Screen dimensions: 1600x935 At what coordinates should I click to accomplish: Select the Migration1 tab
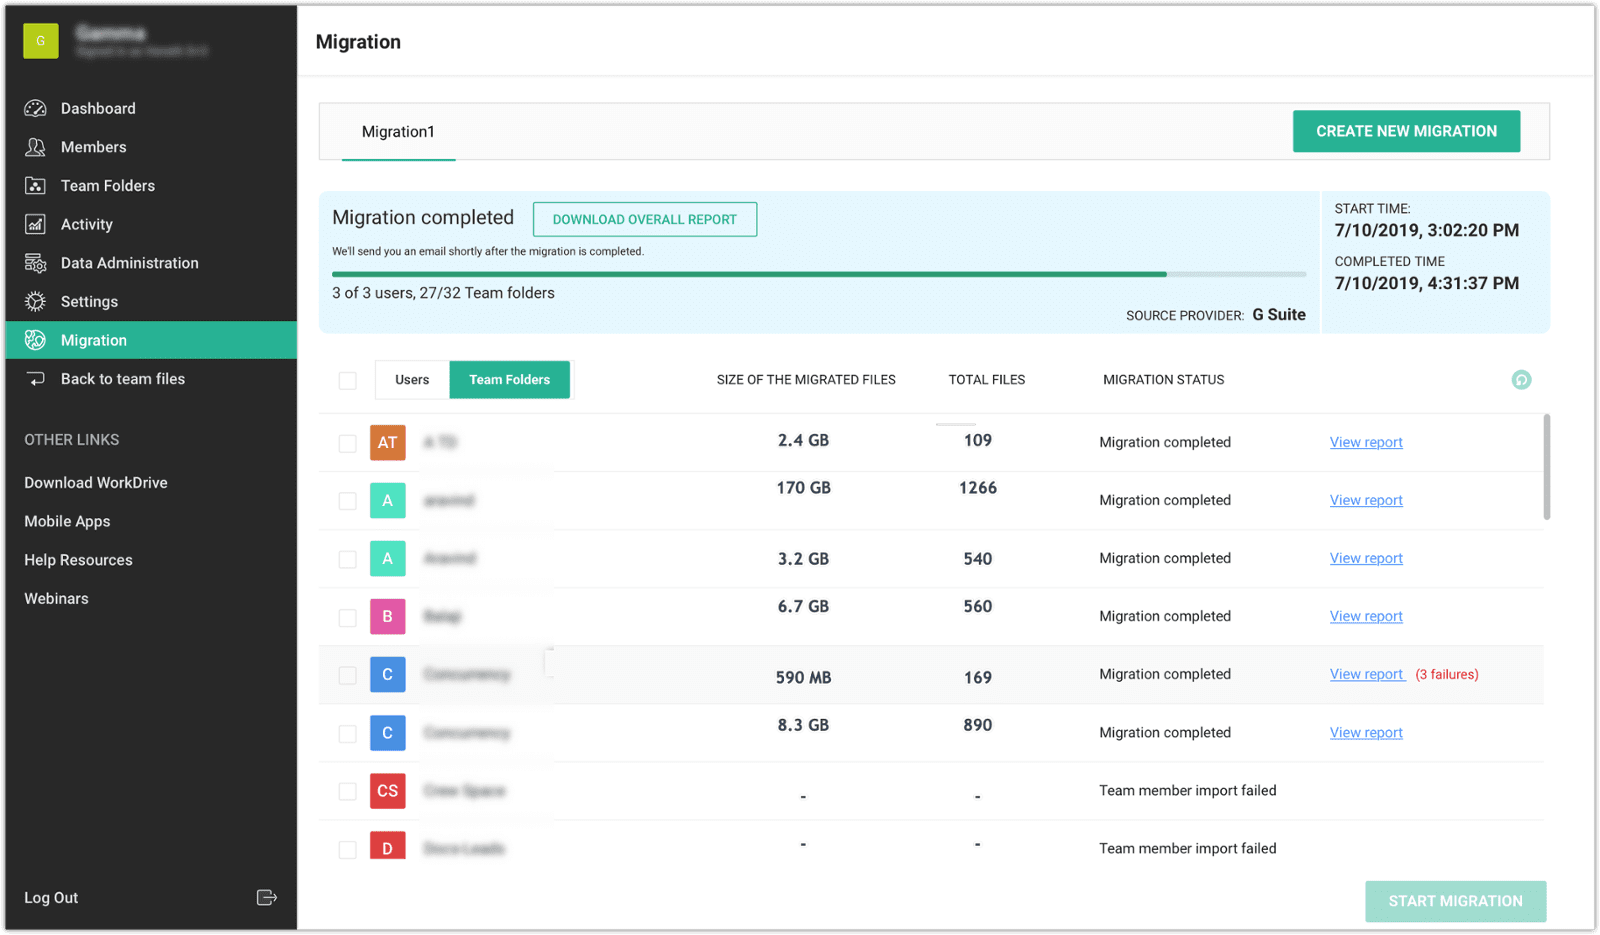tap(398, 132)
